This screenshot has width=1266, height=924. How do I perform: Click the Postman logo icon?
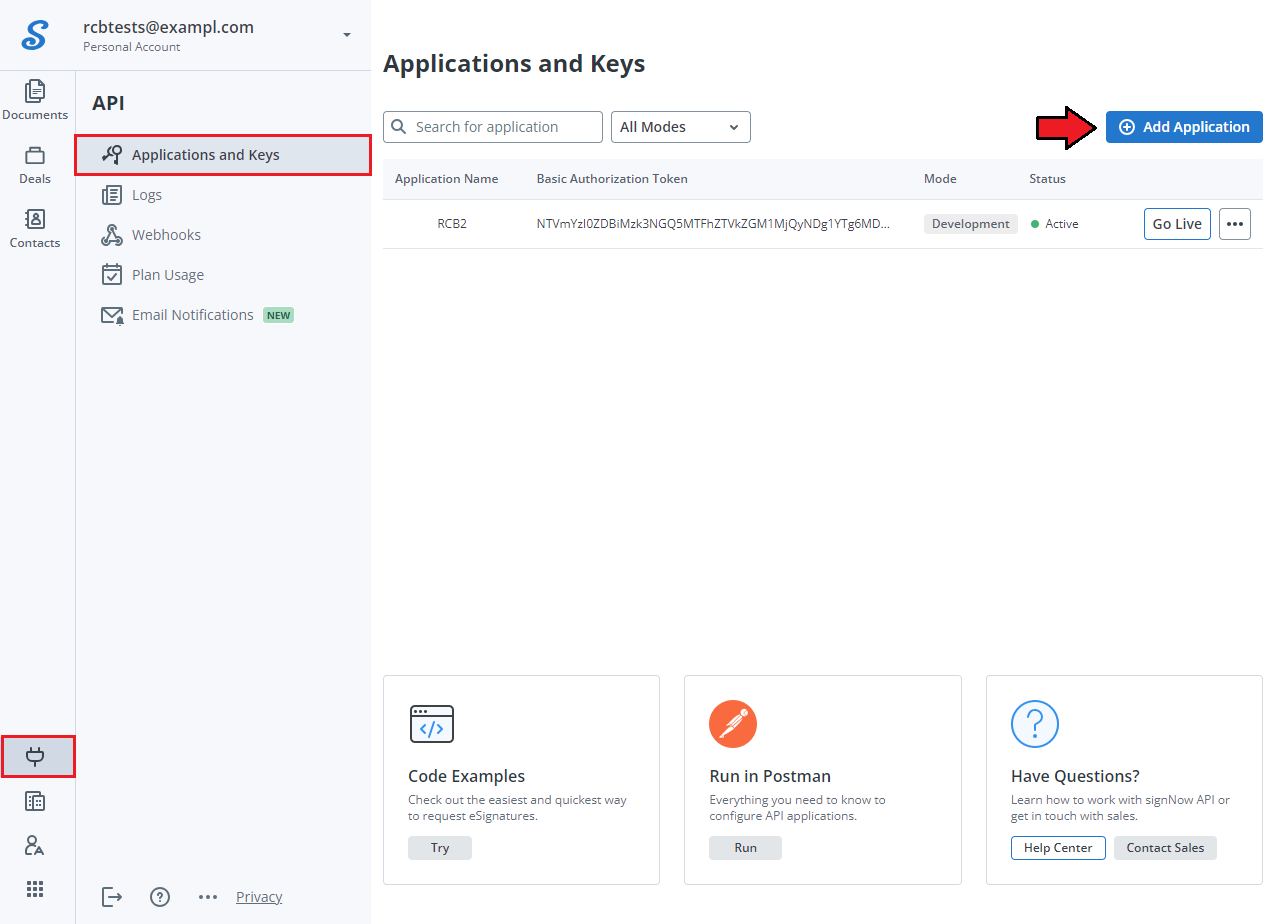coord(733,724)
